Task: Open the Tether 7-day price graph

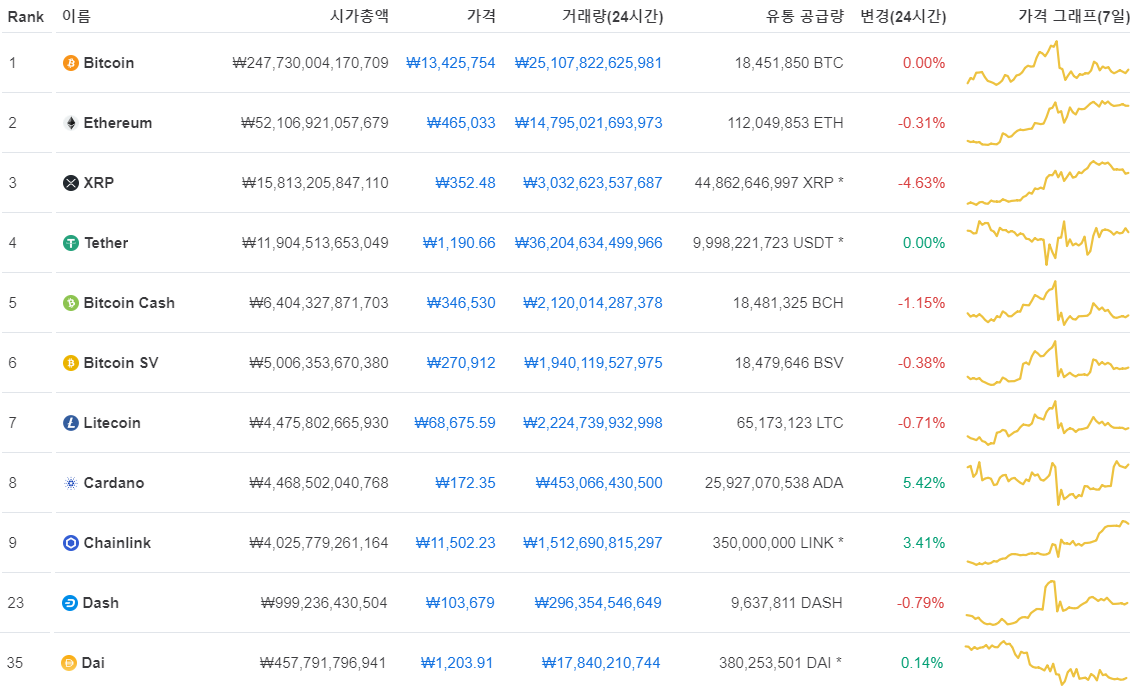Action: [1048, 243]
